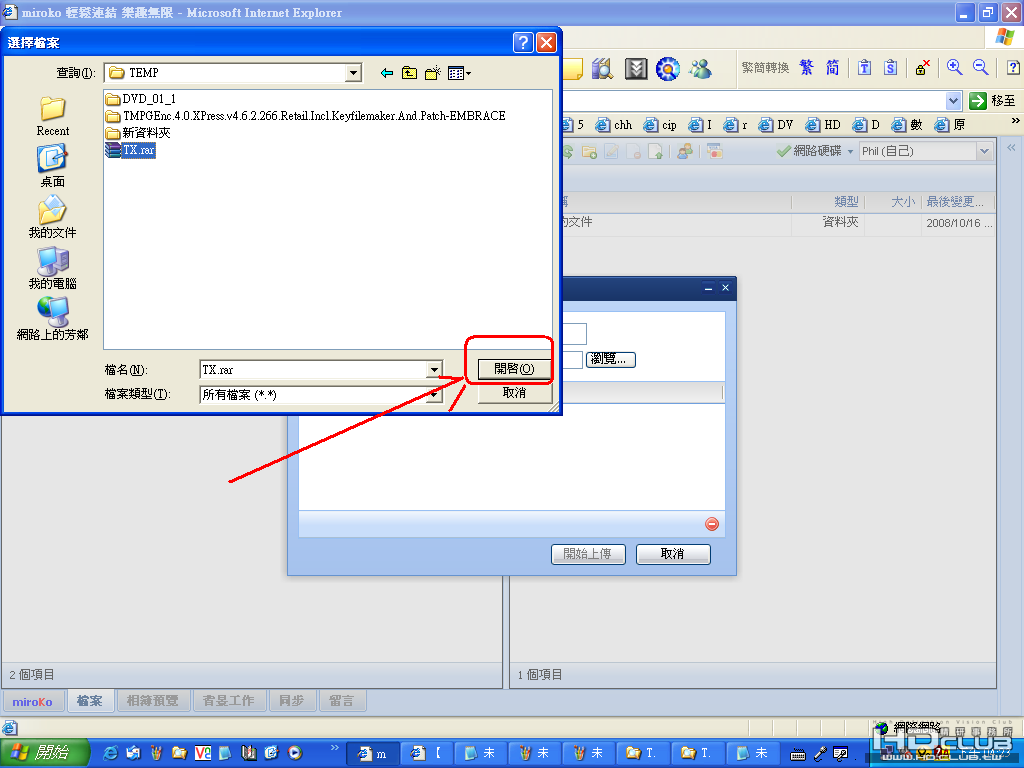Image resolution: width=1024 pixels, height=768 pixels.
Task: Click the books search toolbar icon
Action: (602, 69)
